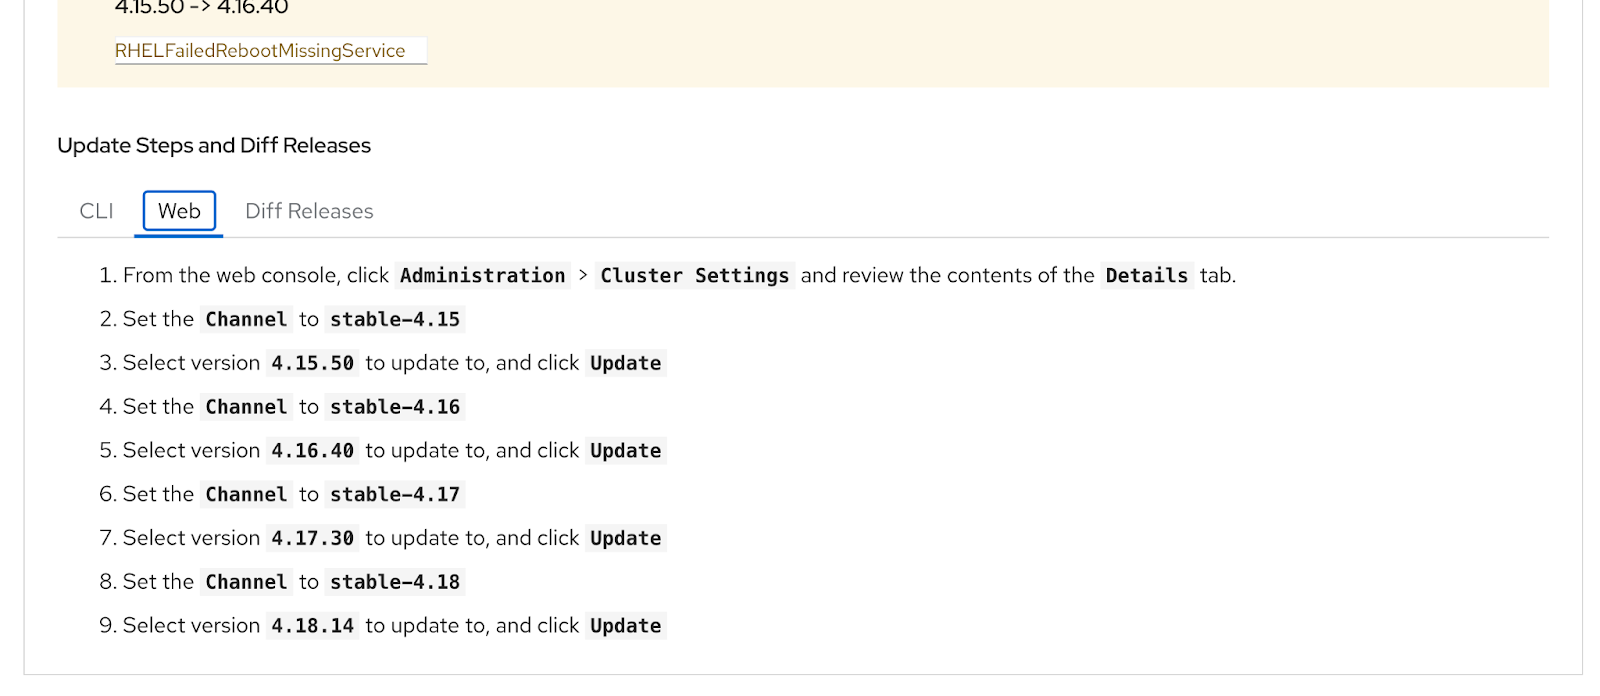Open the Diff Releases tab

(308, 211)
